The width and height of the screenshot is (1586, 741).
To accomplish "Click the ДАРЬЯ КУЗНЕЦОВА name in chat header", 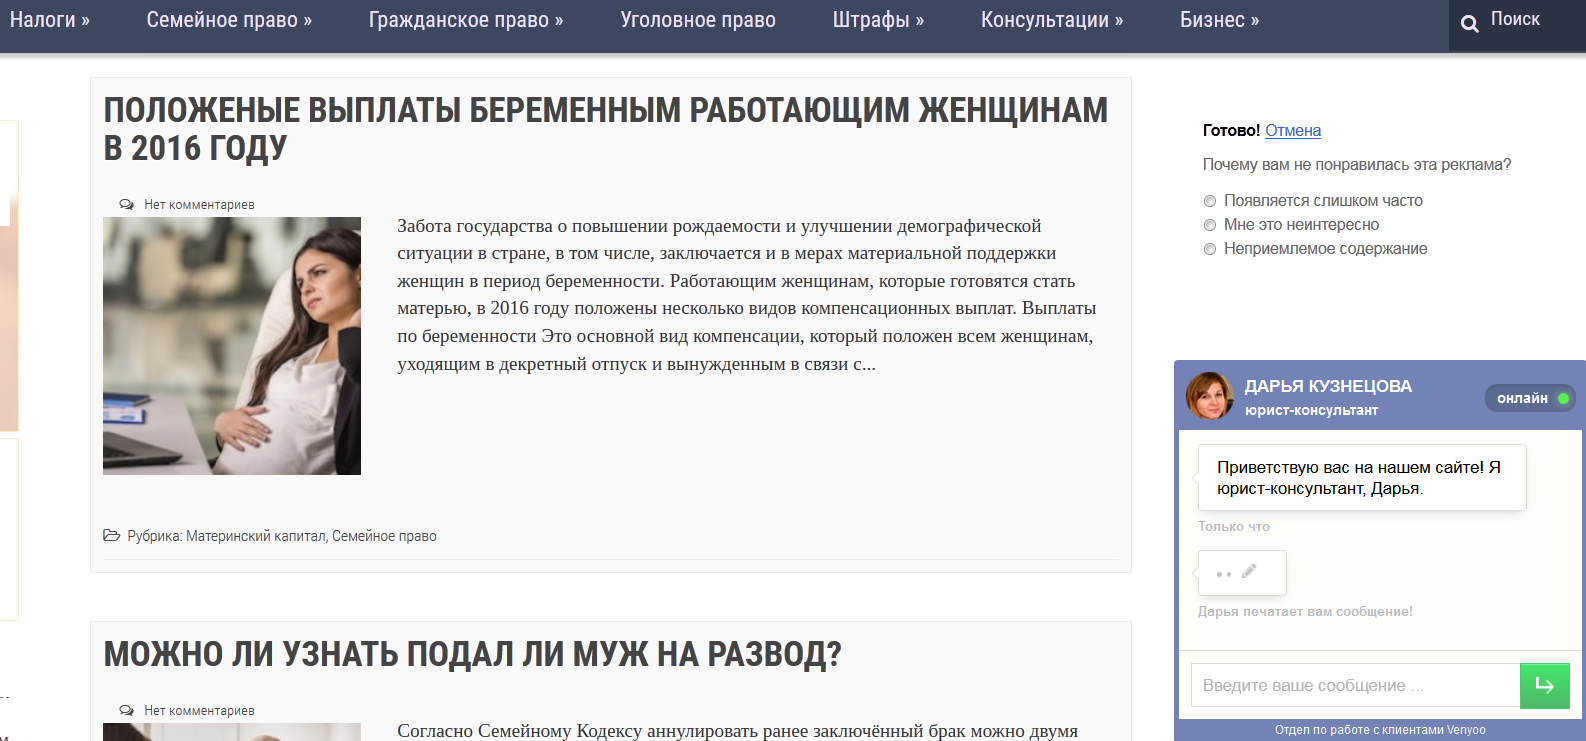I will 1328,386.
